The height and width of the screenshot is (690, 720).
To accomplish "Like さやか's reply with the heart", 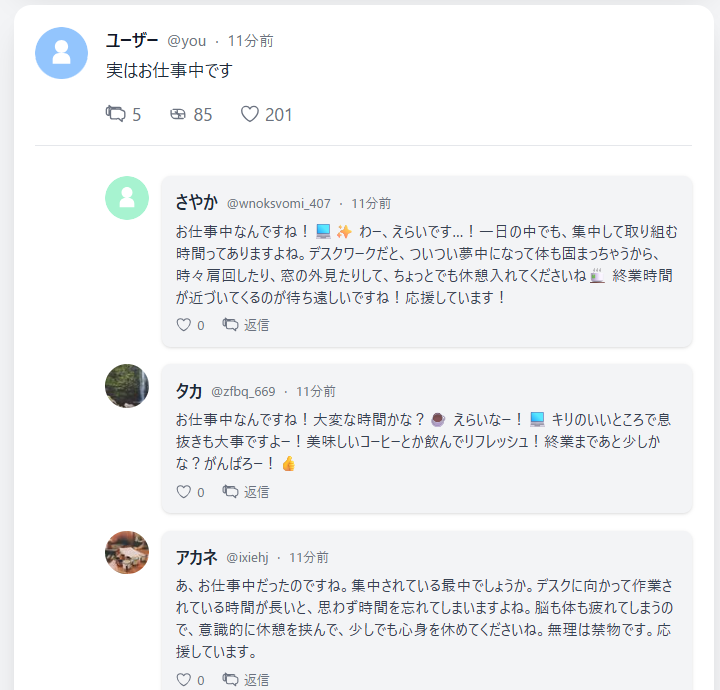I will pos(183,325).
